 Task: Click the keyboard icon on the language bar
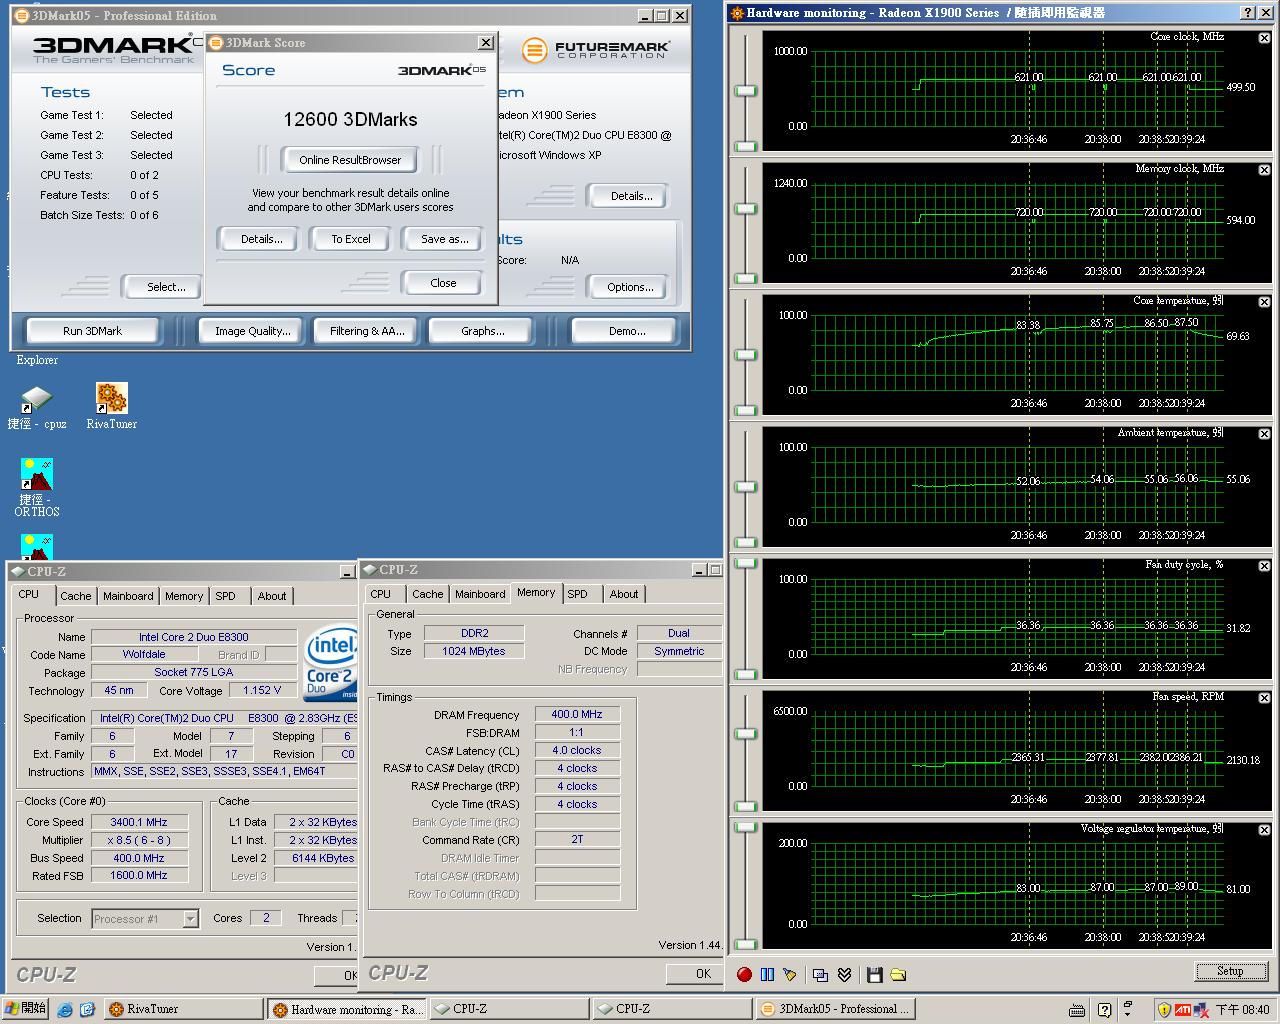click(x=1077, y=1010)
